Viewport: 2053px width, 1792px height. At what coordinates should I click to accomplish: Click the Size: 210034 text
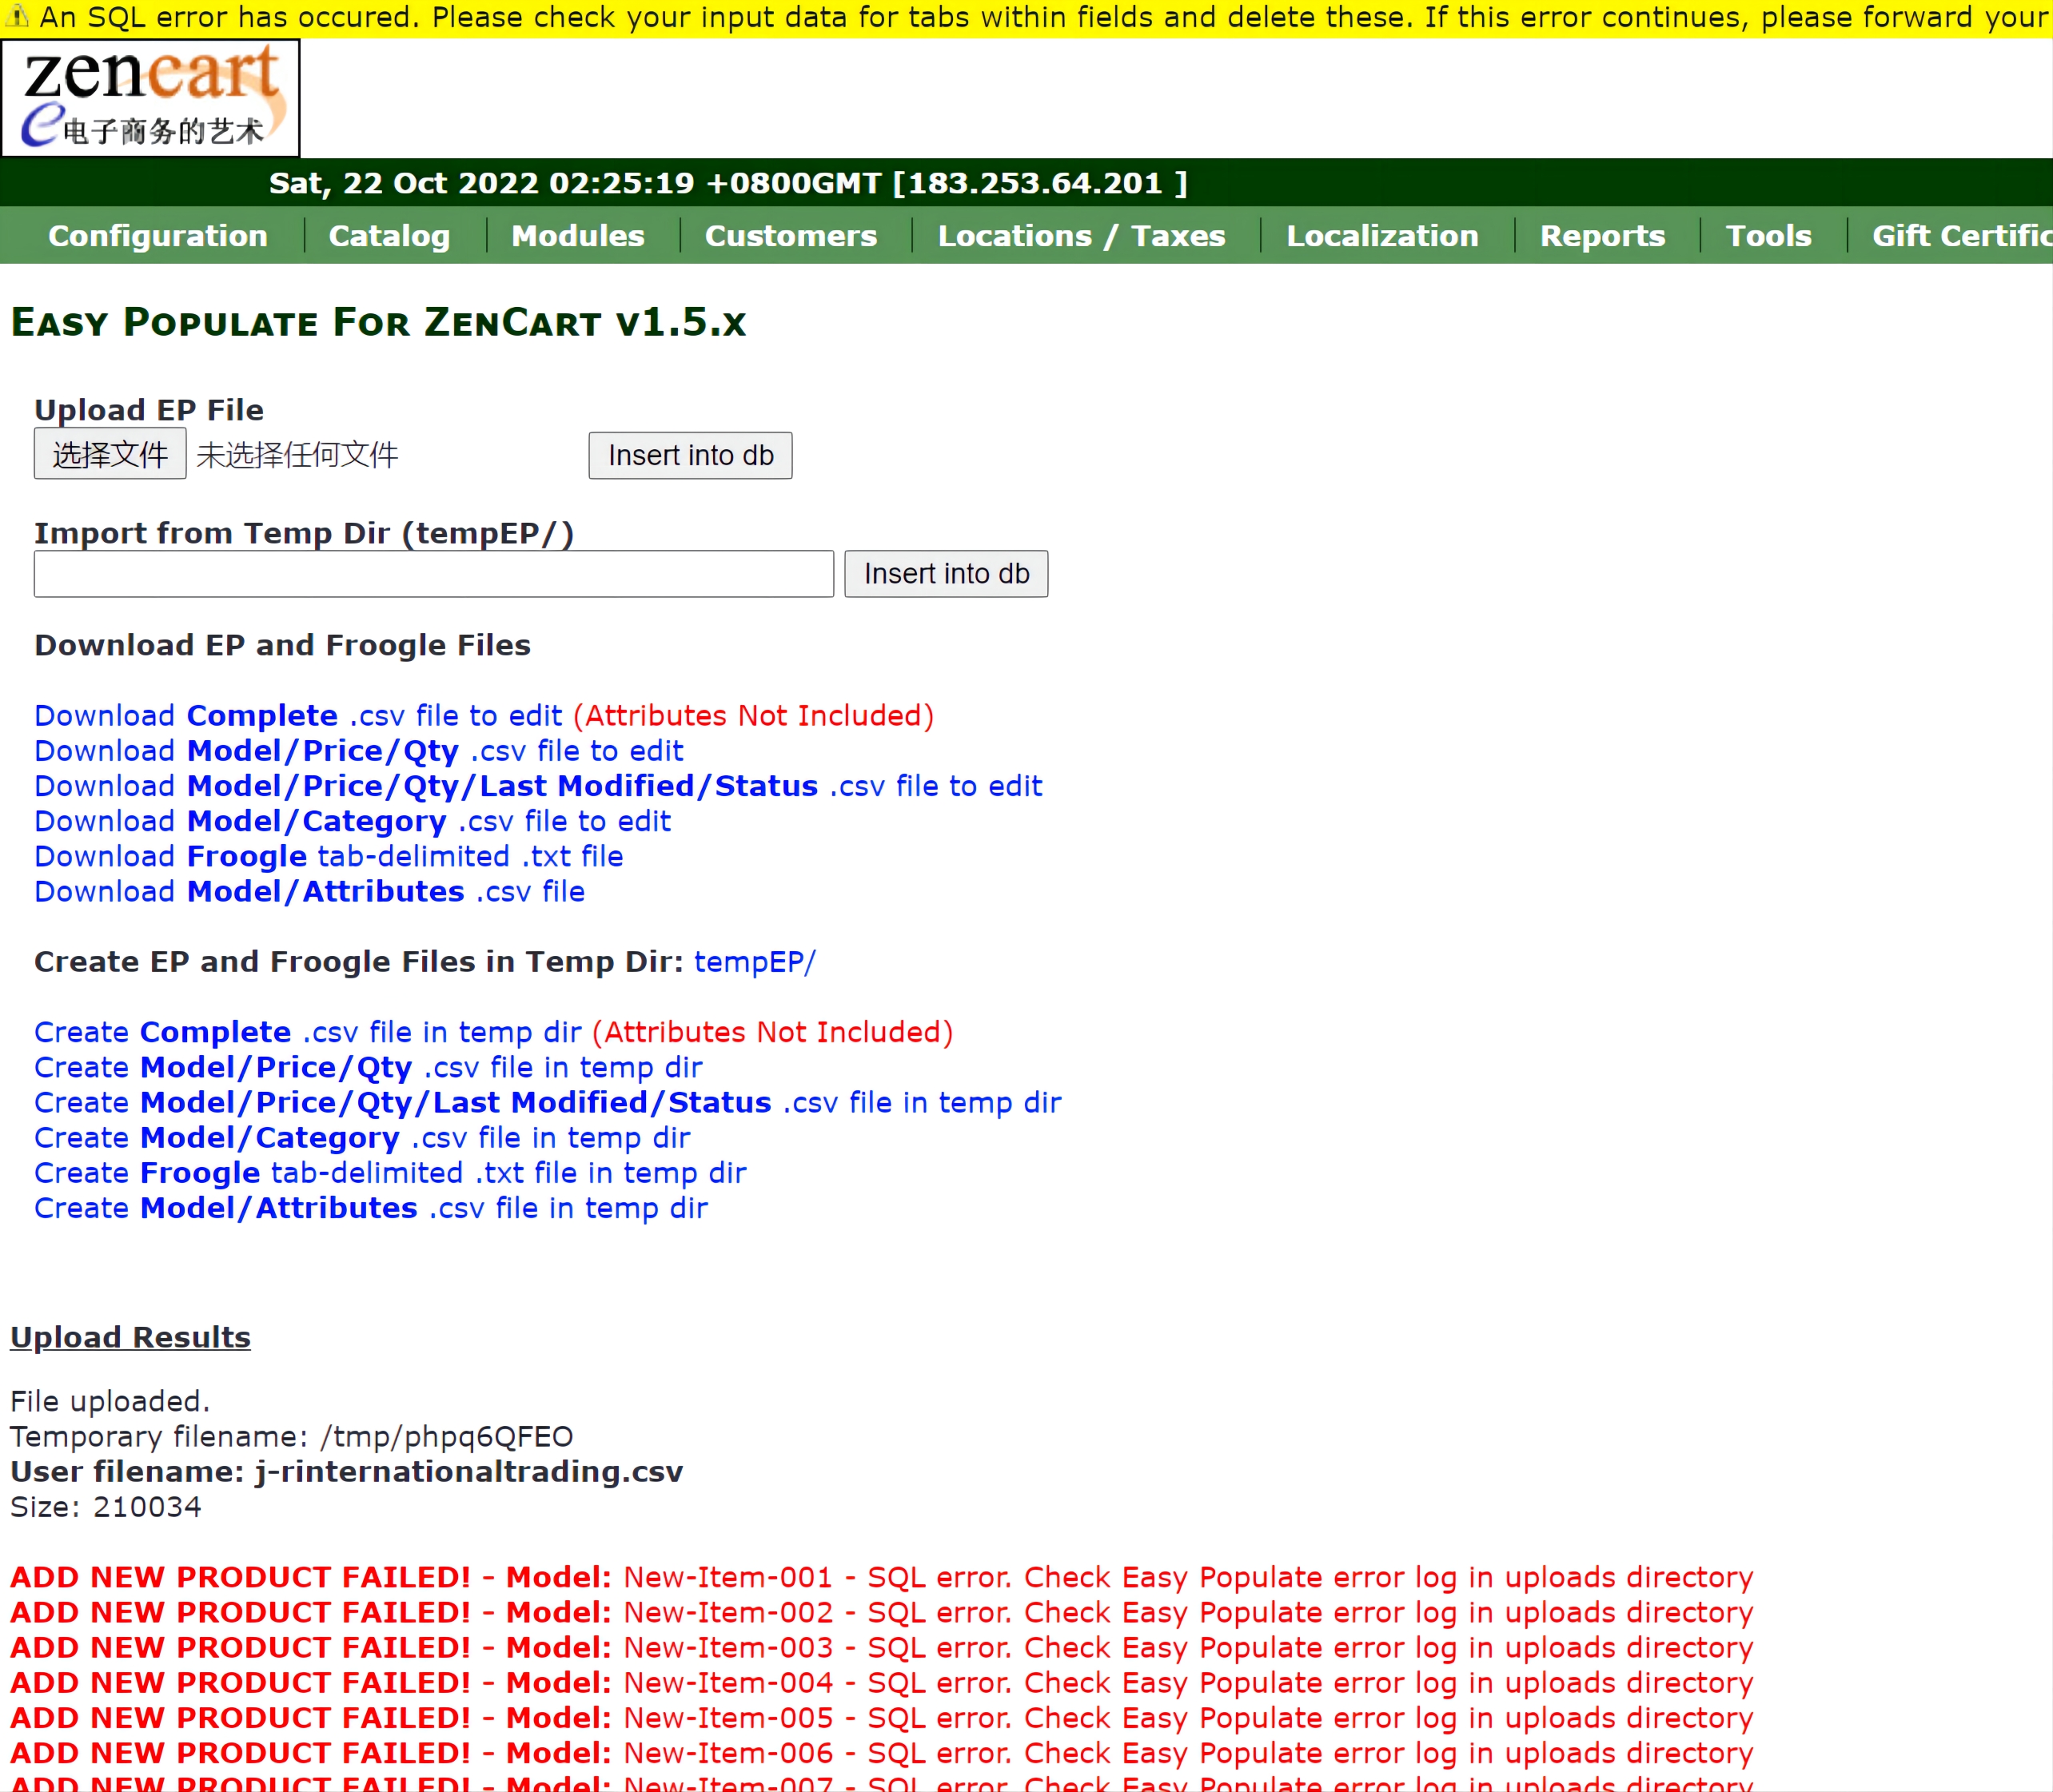pyautogui.click(x=106, y=1507)
